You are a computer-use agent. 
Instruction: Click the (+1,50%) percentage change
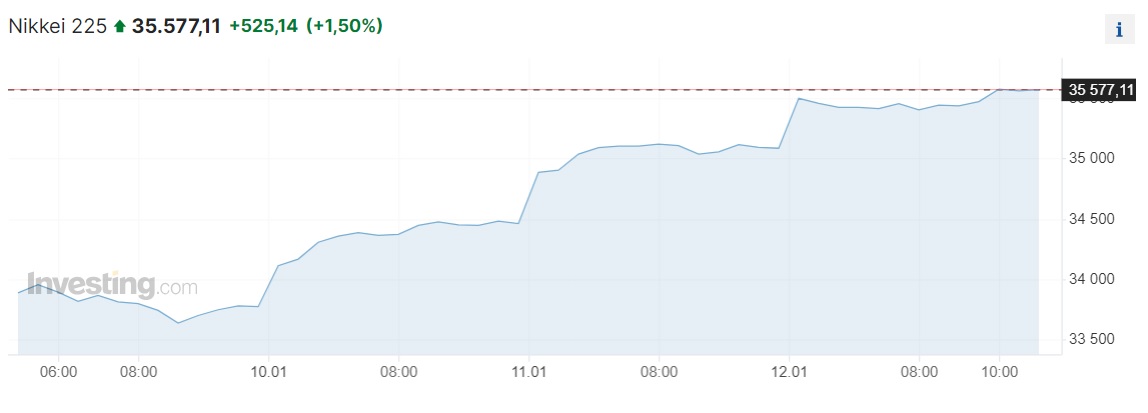point(345,26)
